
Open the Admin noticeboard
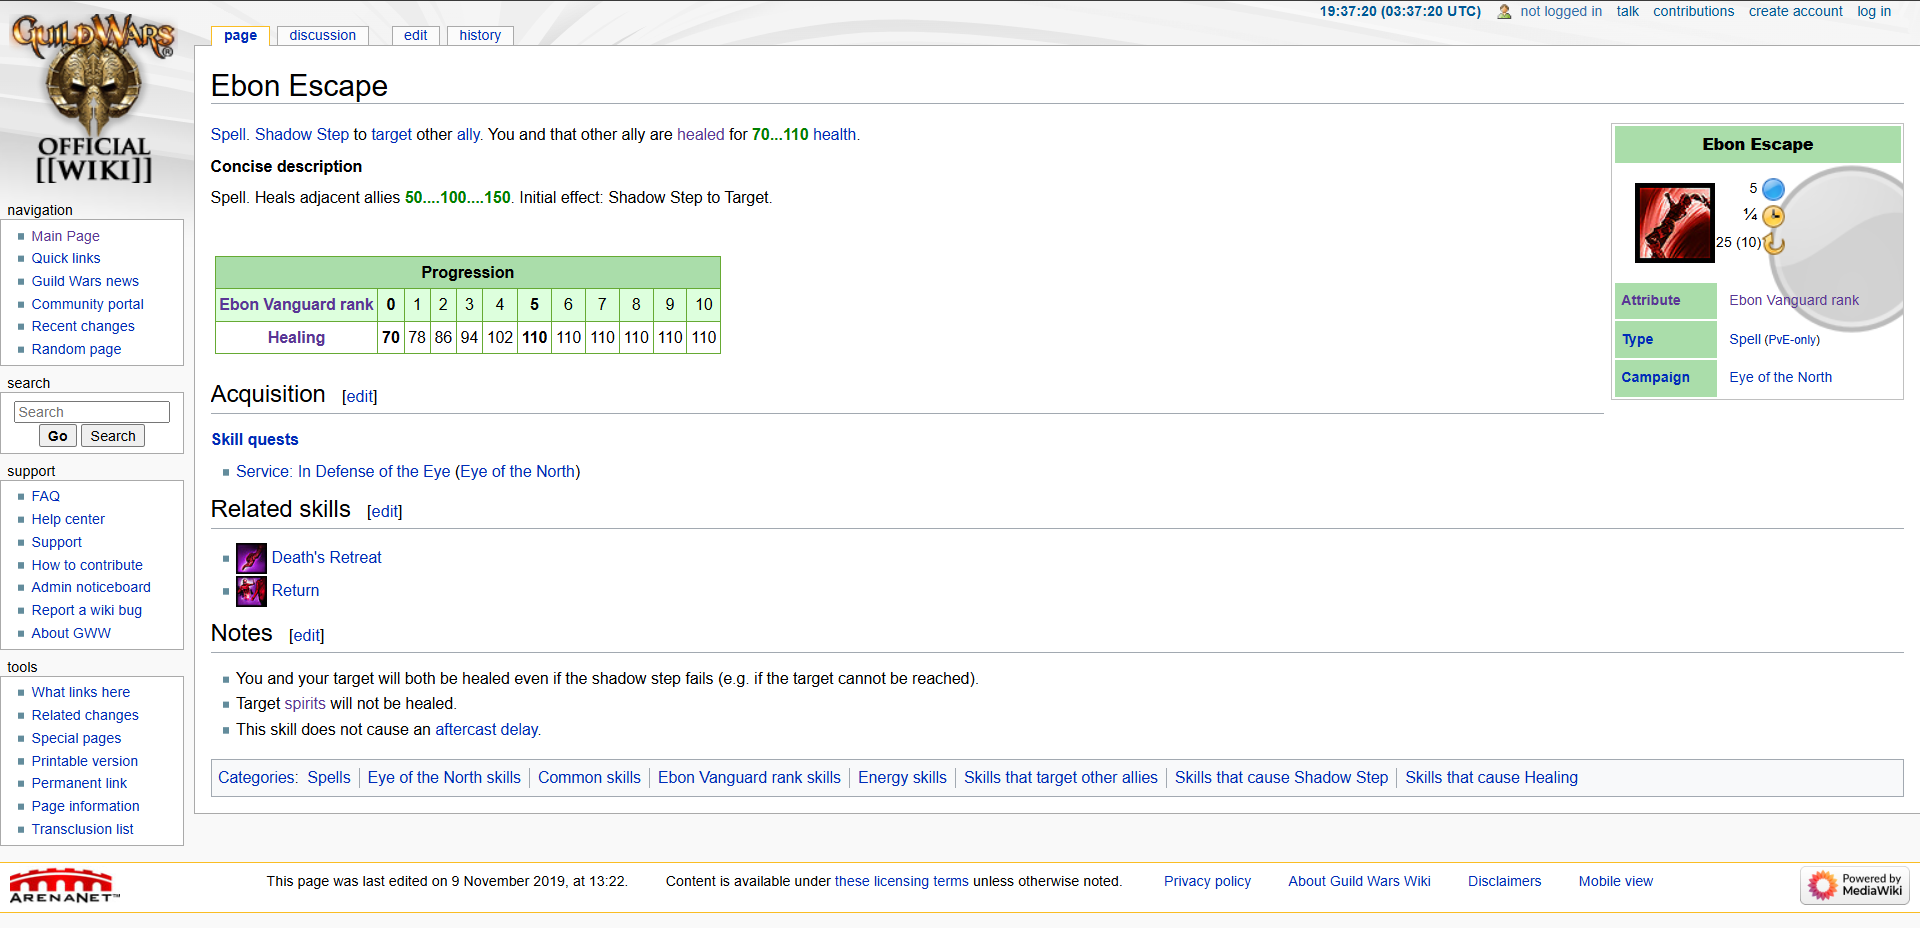pyautogui.click(x=91, y=587)
